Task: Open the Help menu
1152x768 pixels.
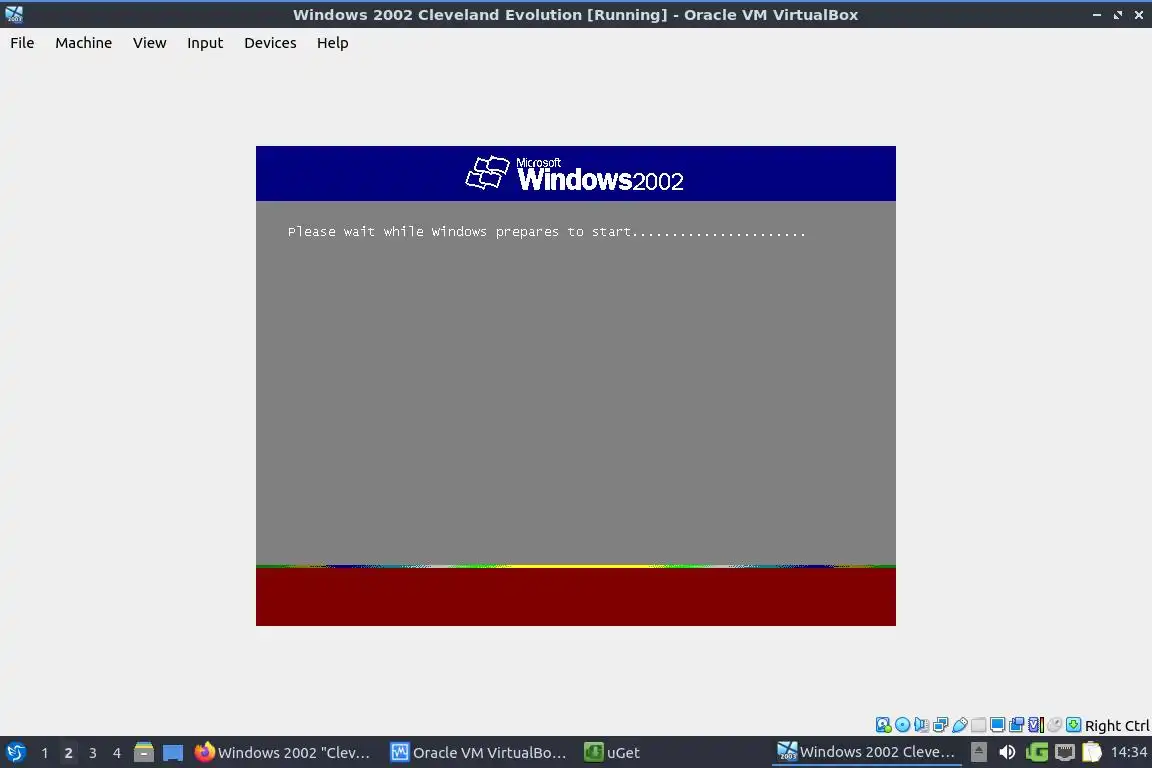Action: pos(333,43)
